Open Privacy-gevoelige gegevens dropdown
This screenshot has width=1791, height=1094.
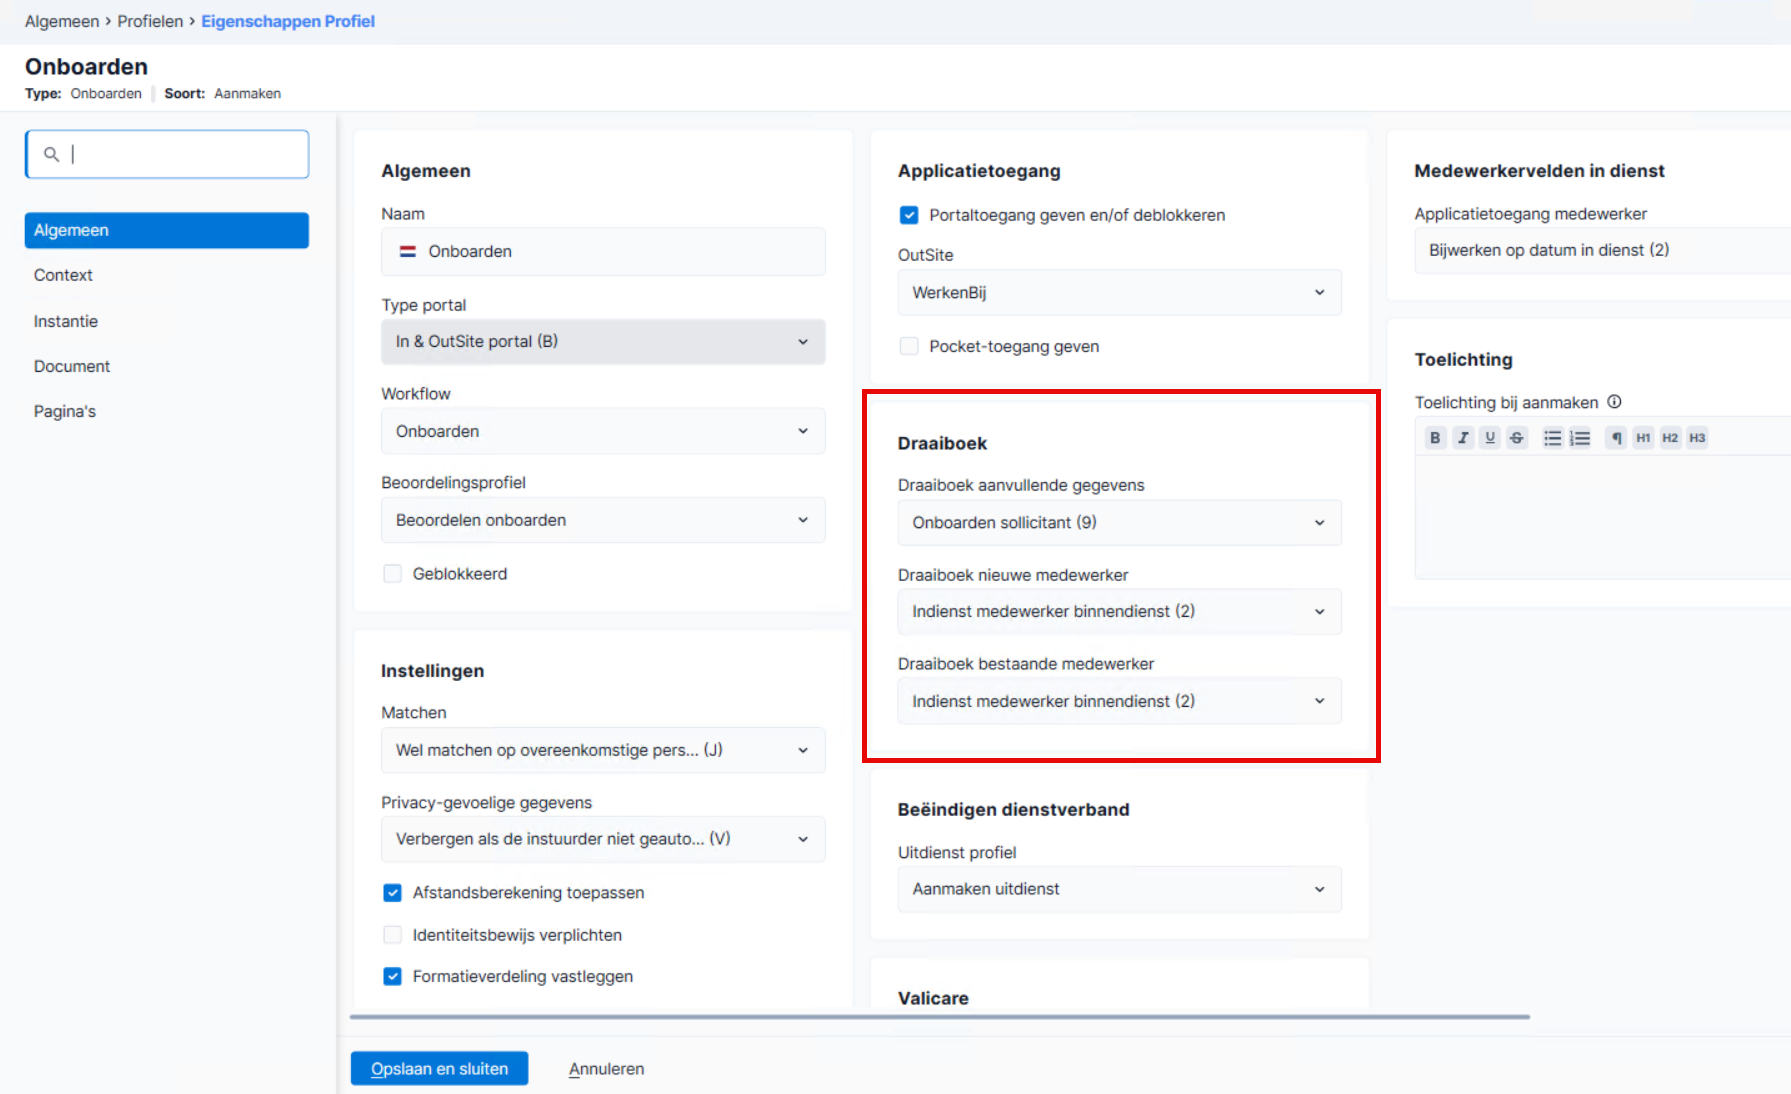[x=603, y=839]
